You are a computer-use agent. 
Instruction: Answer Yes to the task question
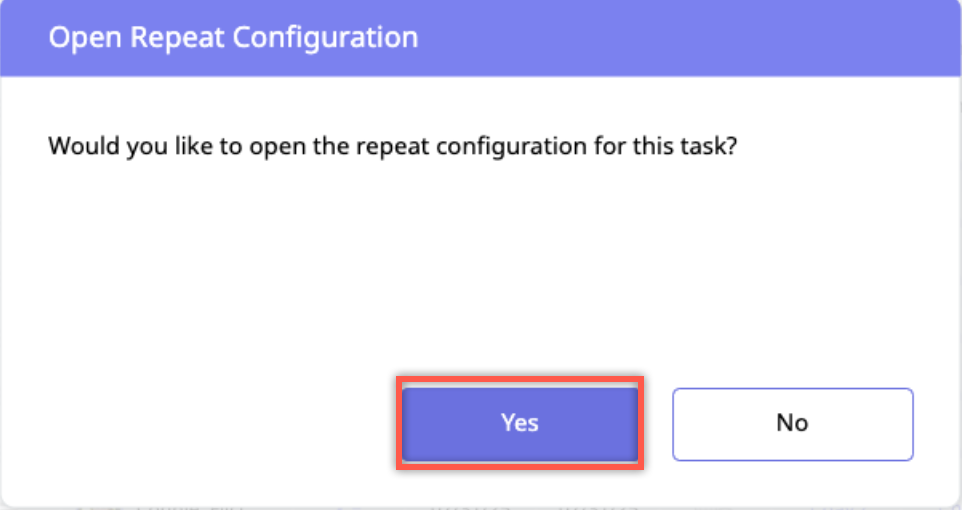point(520,423)
